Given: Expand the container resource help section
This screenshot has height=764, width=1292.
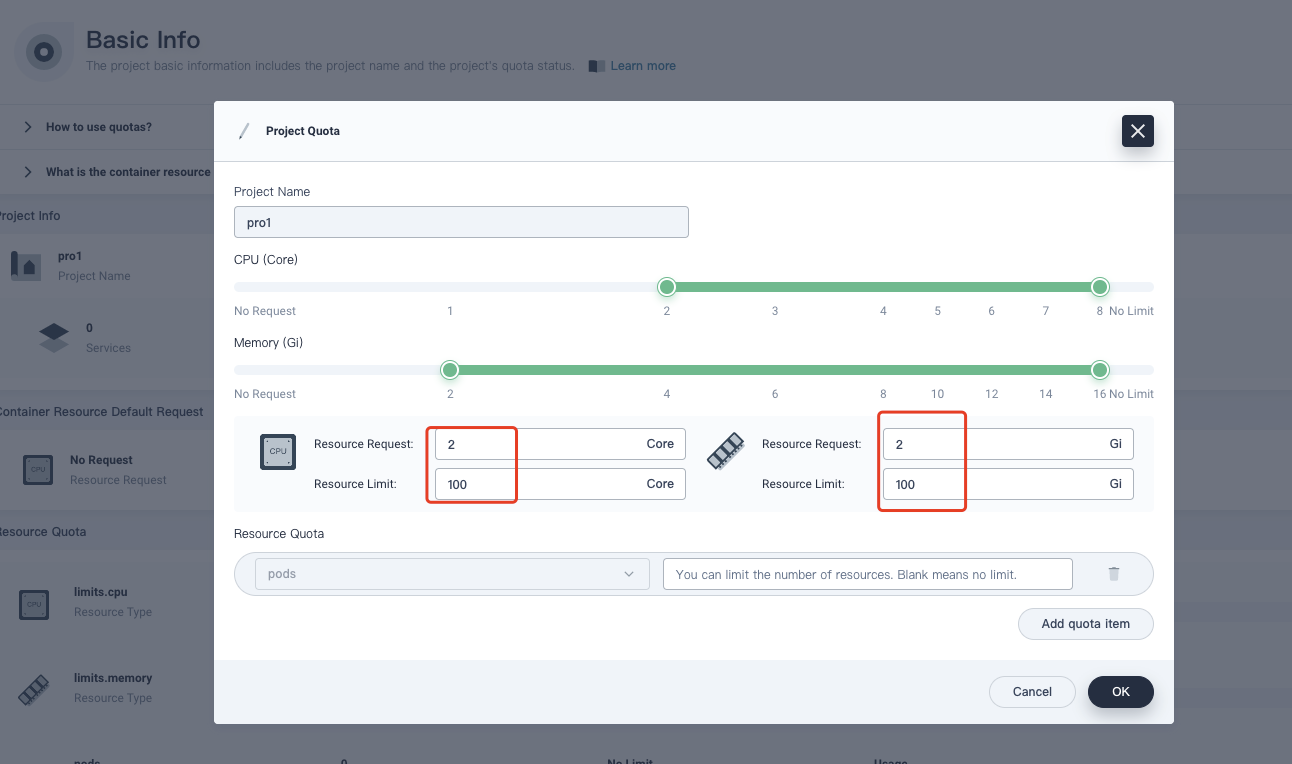Looking at the screenshot, I should 27,171.
